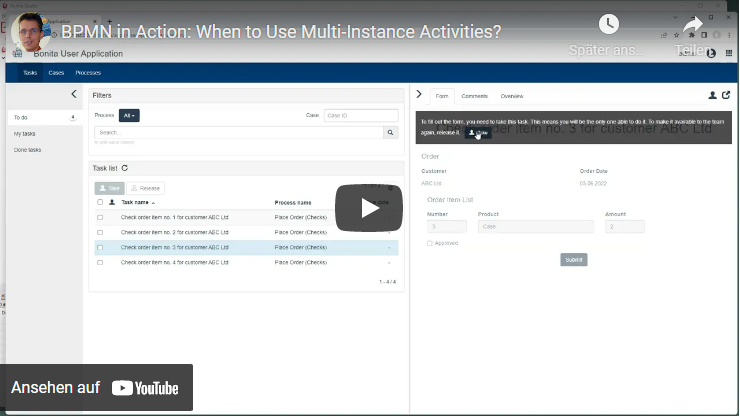Click the search magnifier button
The height and width of the screenshot is (416, 740).
[x=390, y=132]
